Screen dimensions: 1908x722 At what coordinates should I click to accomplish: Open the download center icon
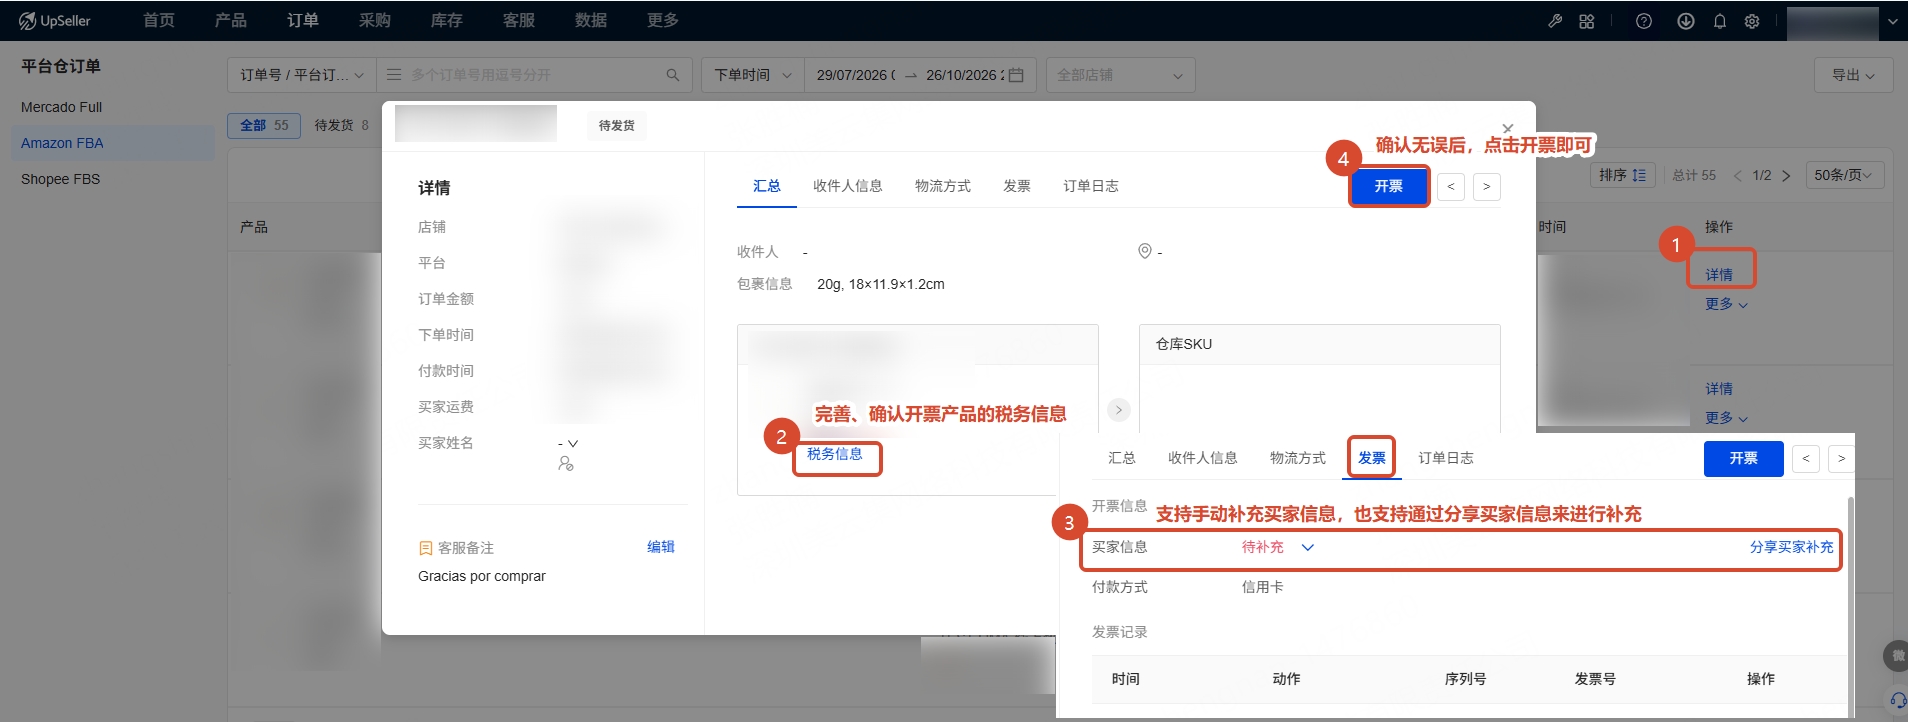[x=1686, y=21]
